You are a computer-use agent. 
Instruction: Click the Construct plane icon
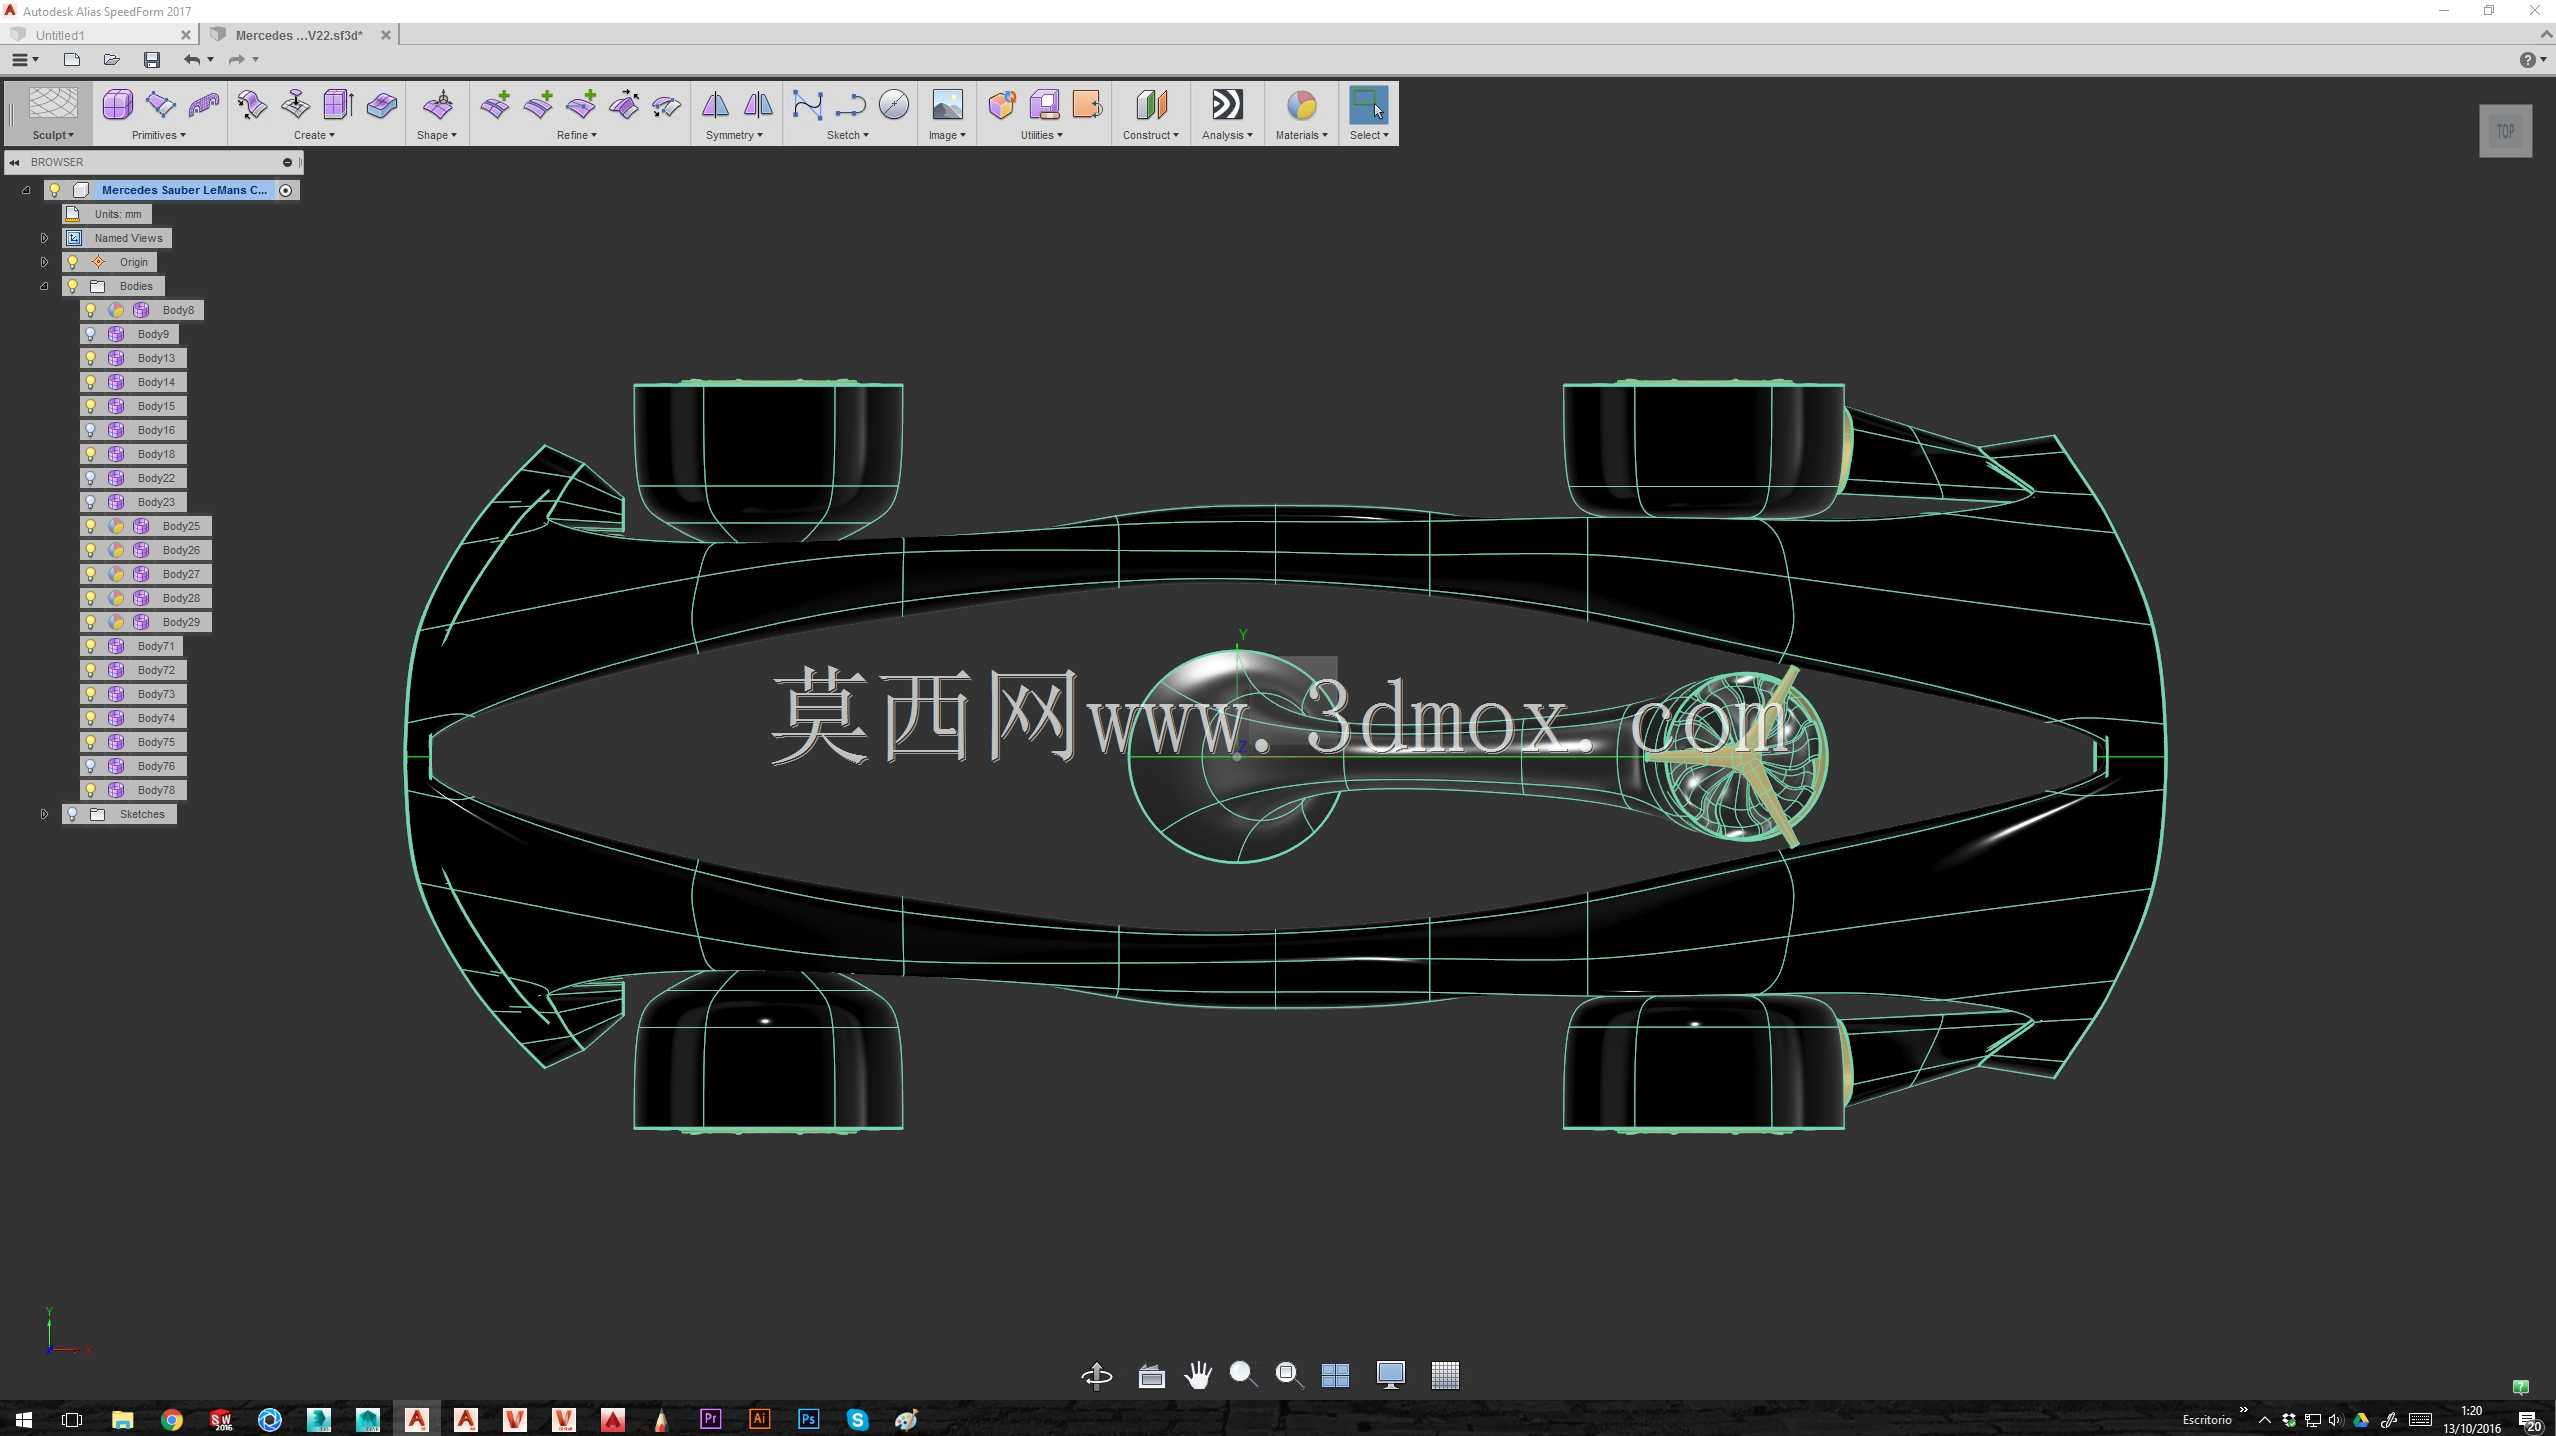pos(1151,105)
